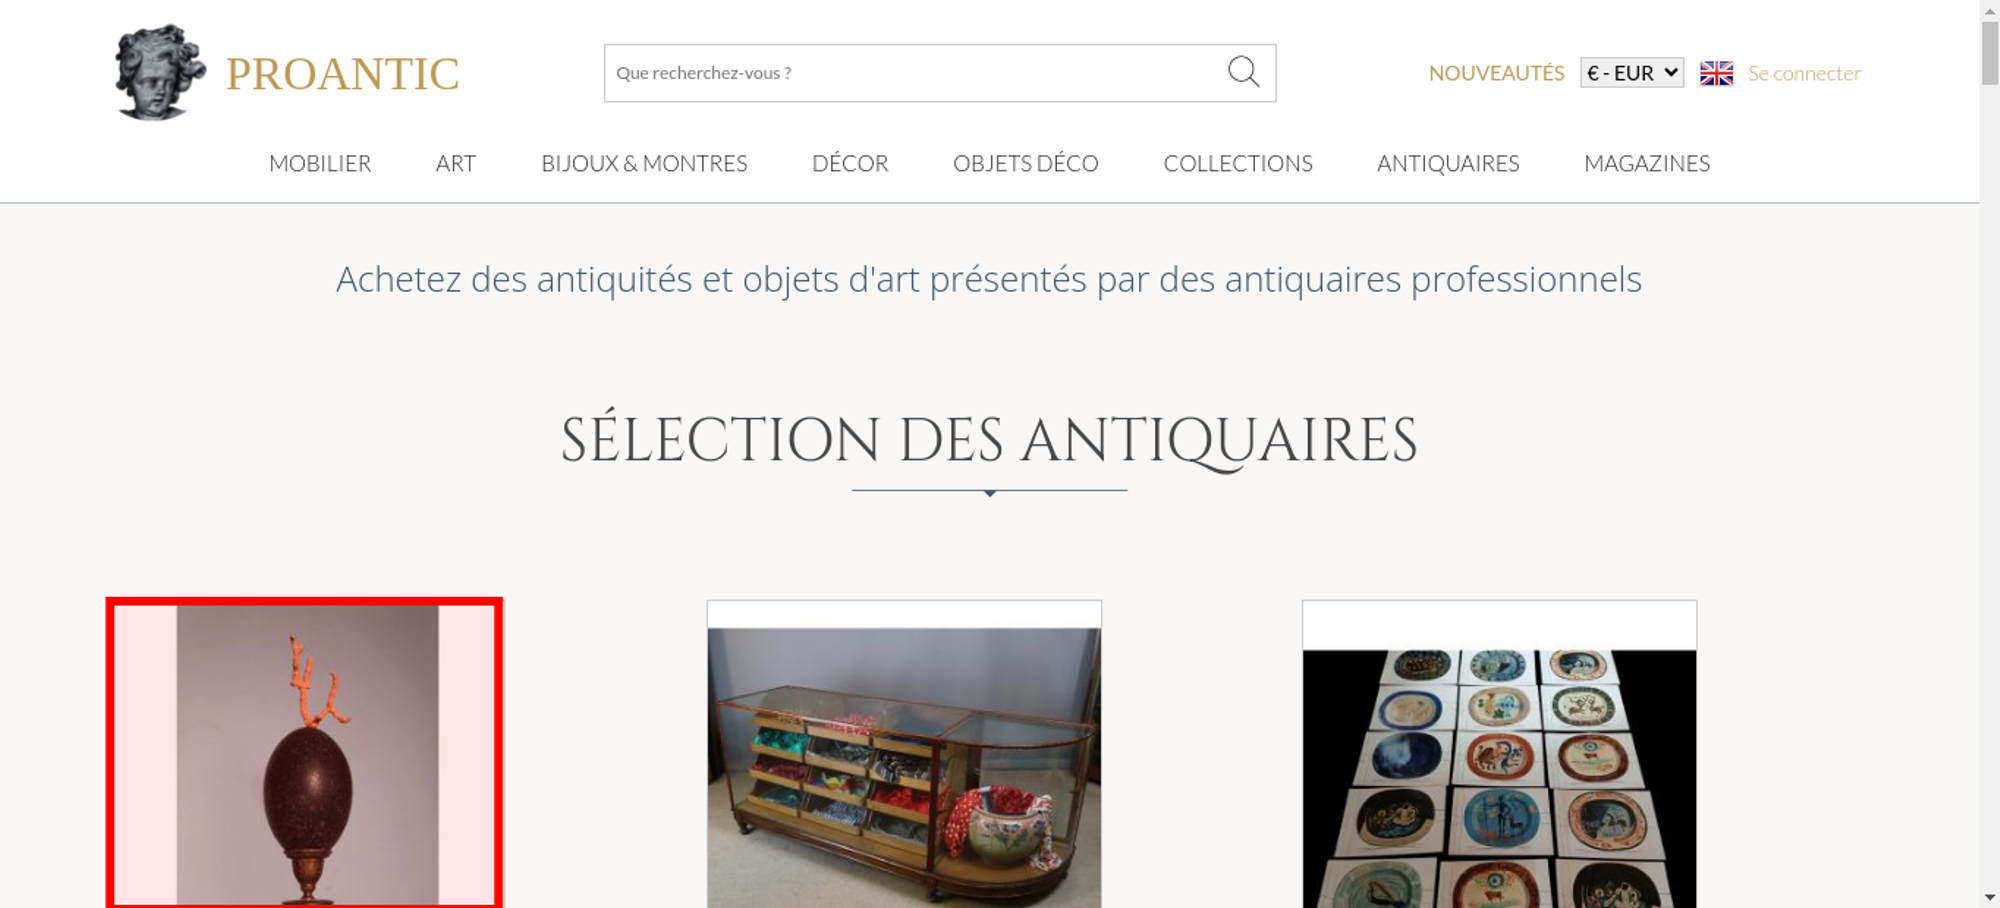
Task: Open the painted ceramic plates thumbnail
Action: pyautogui.click(x=1499, y=754)
